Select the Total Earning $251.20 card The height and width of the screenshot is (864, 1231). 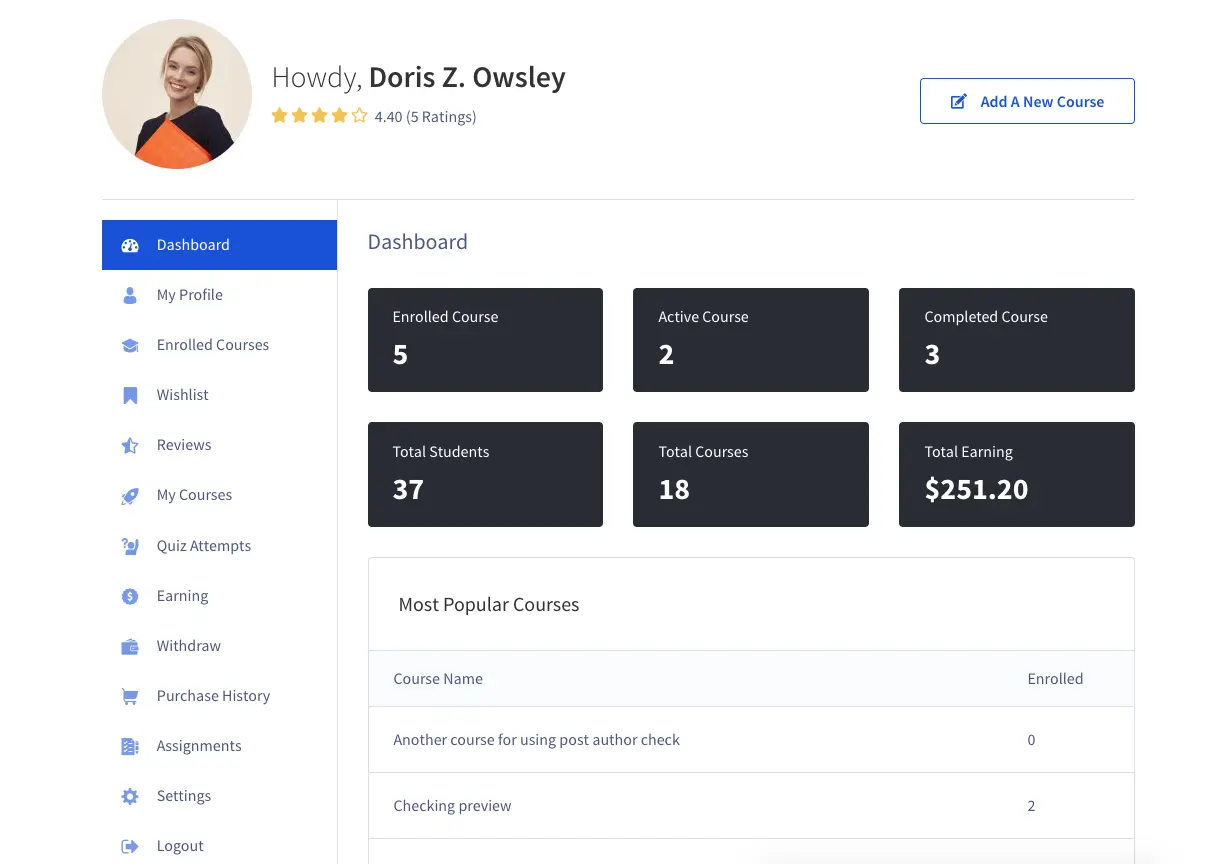point(1016,474)
